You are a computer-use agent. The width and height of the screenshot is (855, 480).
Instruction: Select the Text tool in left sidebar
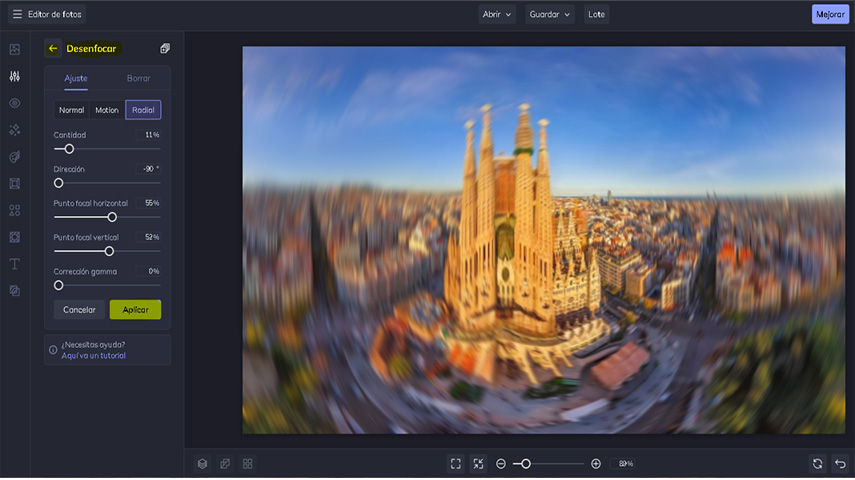pos(15,264)
